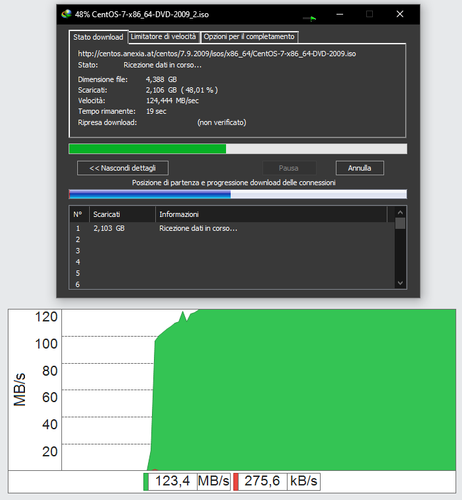Click the file size value 4,388 GB
This screenshot has width=462, height=500.
pyautogui.click(x=161, y=79)
